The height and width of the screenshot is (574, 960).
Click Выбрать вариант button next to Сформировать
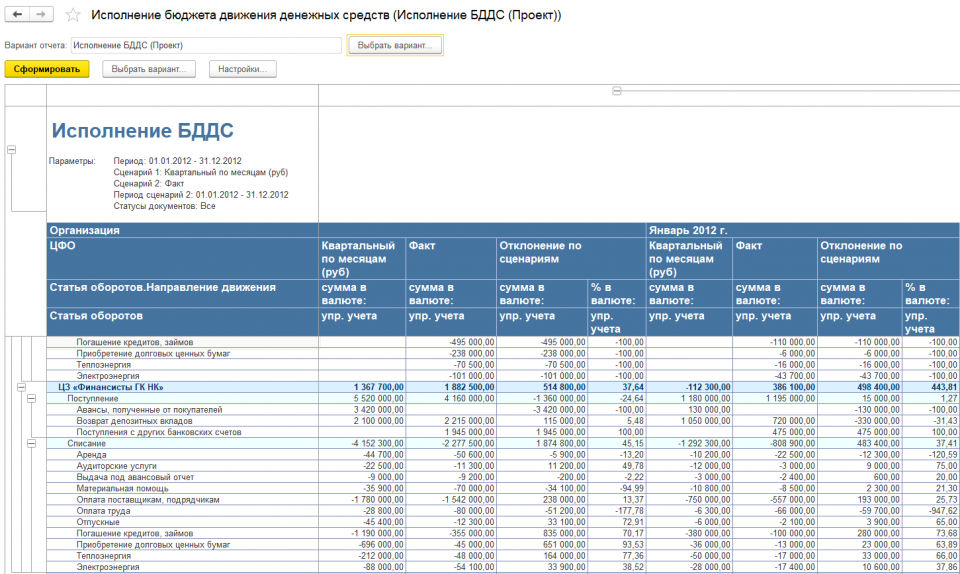point(148,69)
